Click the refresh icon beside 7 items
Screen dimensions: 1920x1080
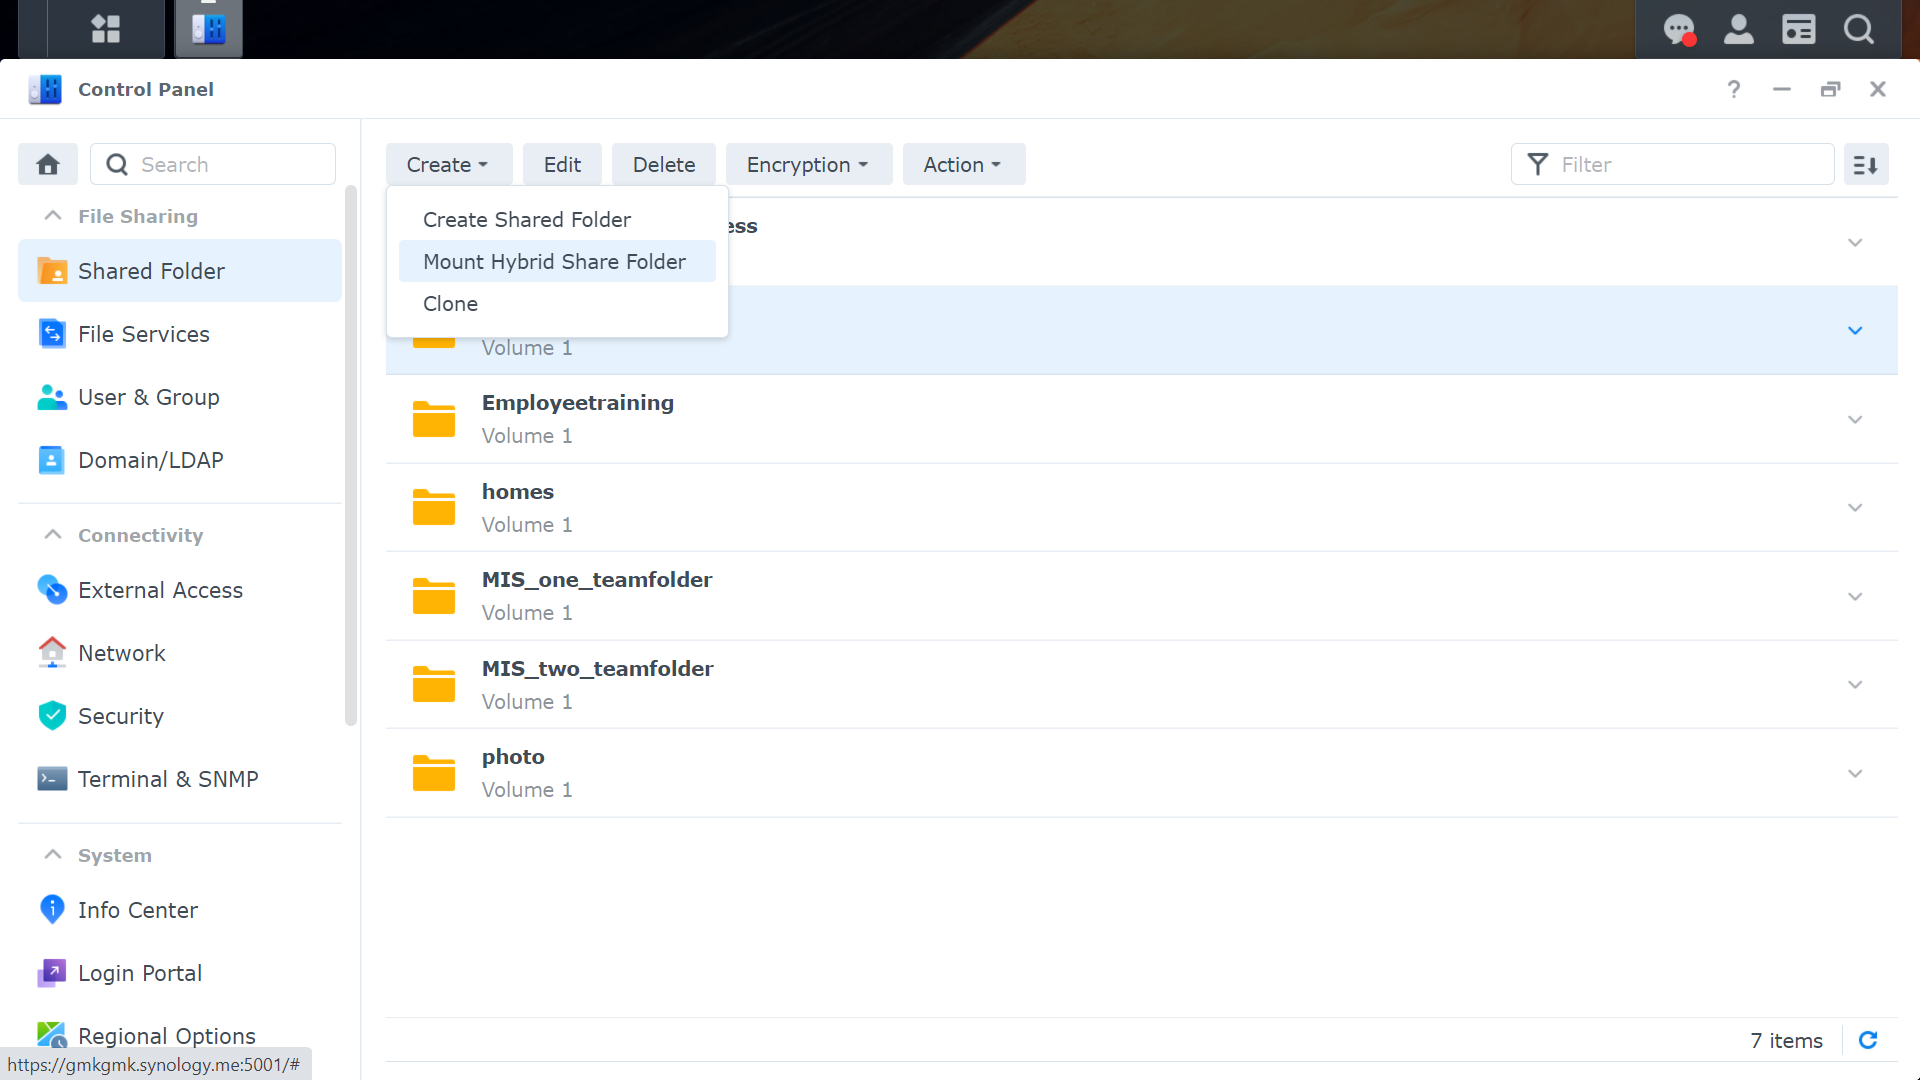(x=1867, y=1040)
